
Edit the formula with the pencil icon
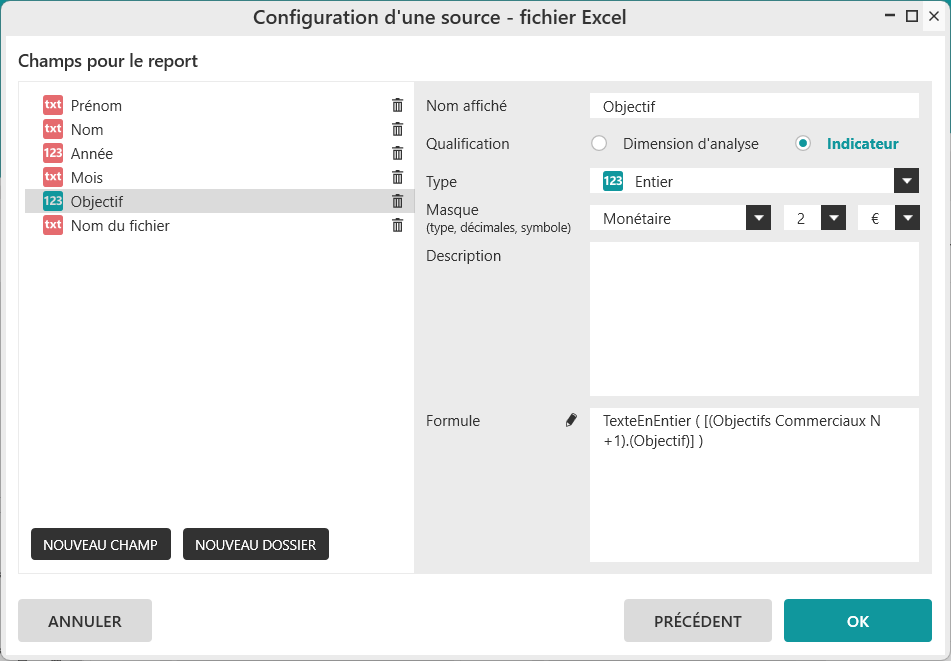pos(571,420)
